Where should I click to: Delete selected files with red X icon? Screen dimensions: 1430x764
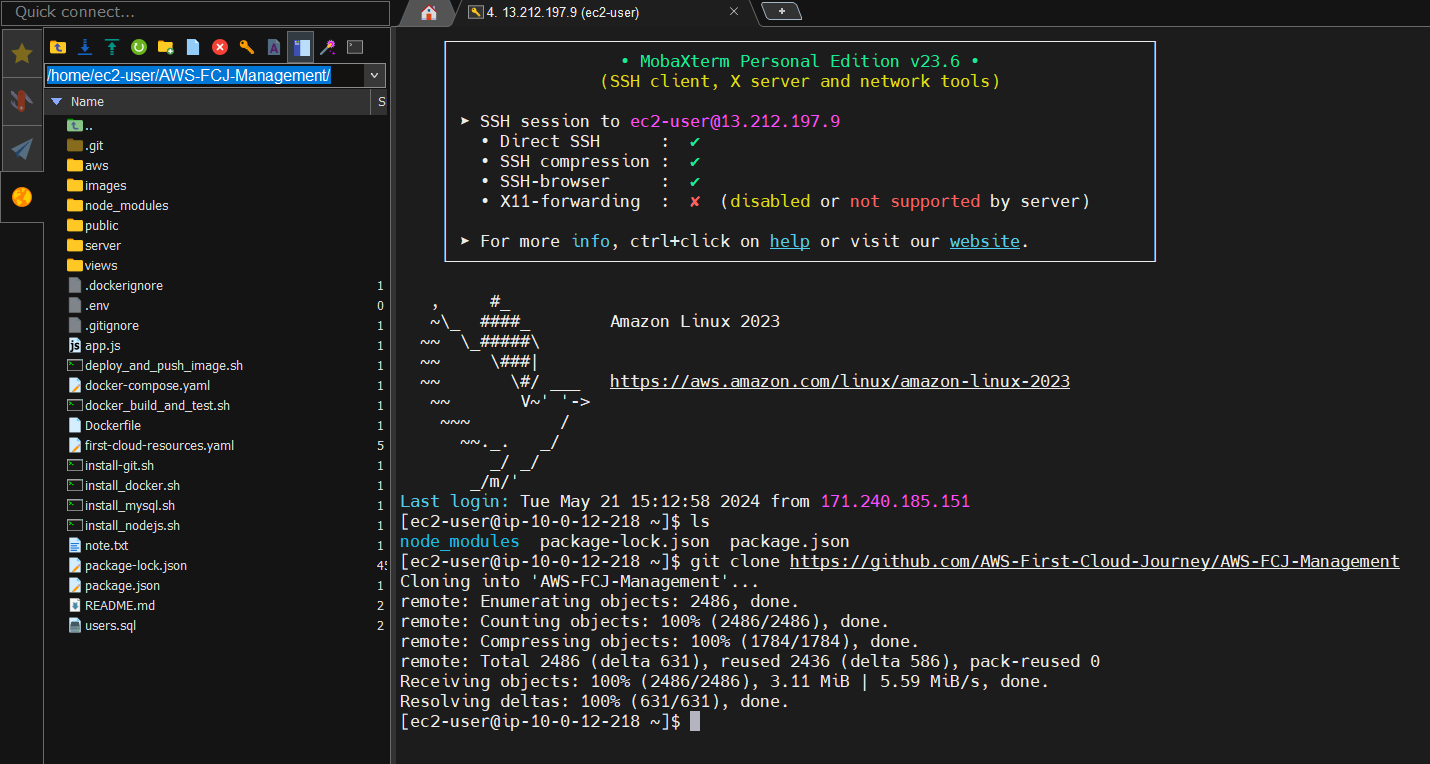(x=220, y=47)
